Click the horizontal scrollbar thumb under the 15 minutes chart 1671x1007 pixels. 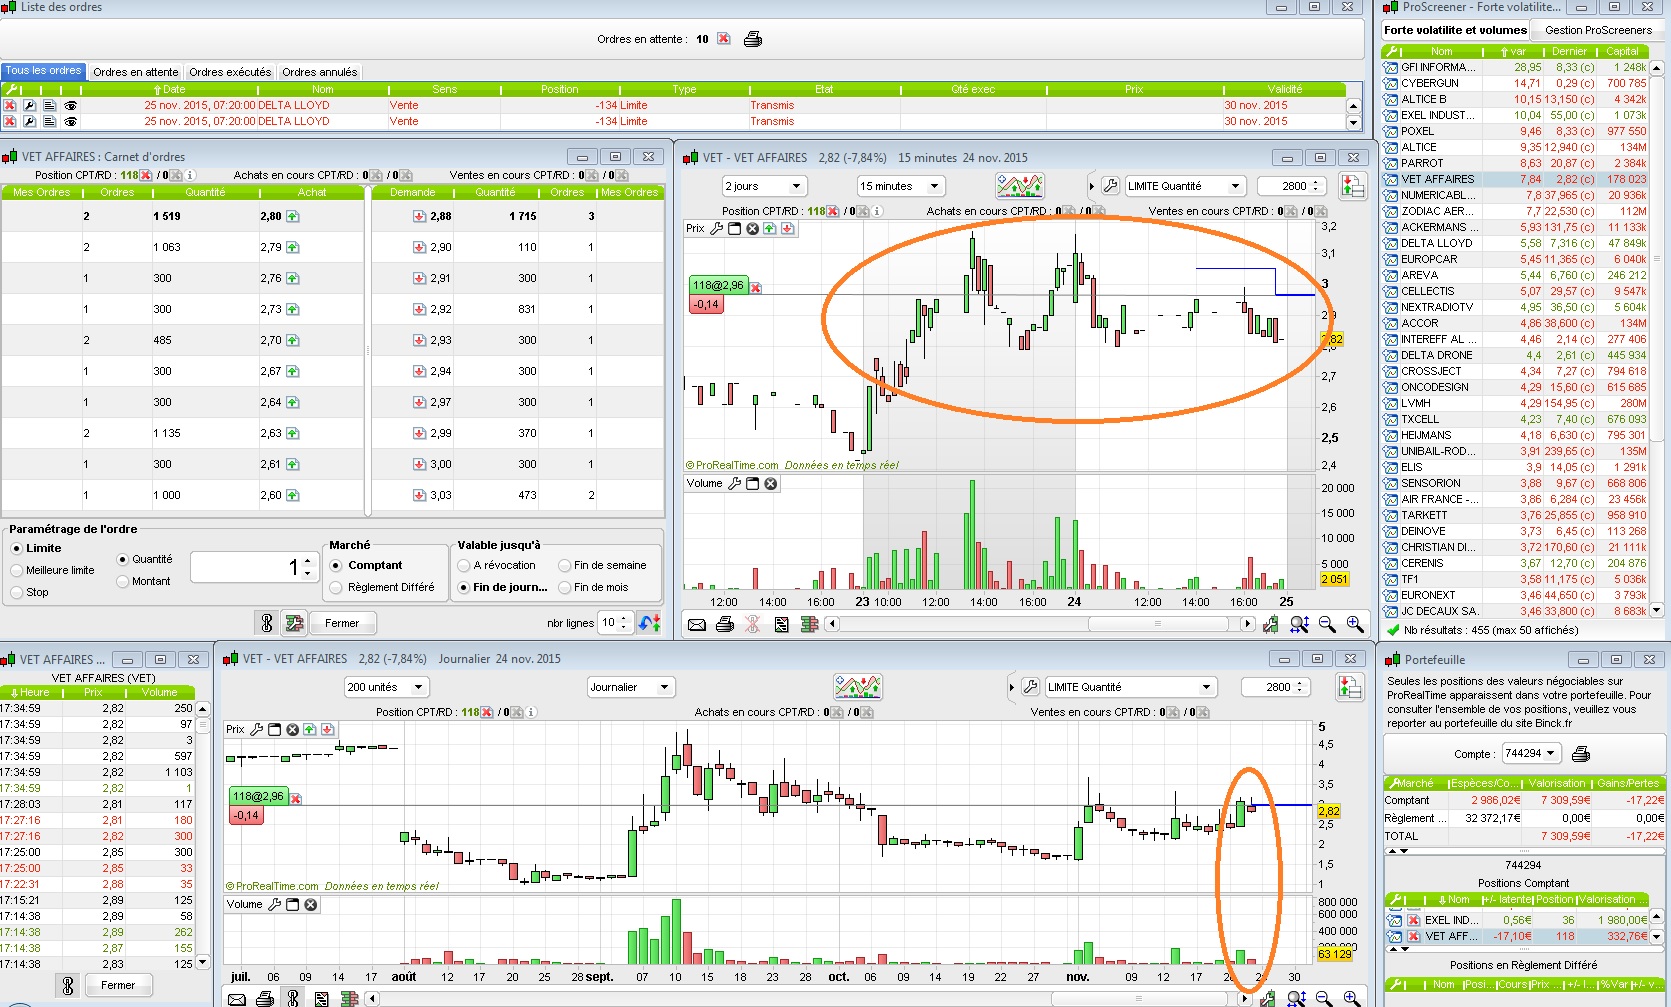[x=1158, y=624]
